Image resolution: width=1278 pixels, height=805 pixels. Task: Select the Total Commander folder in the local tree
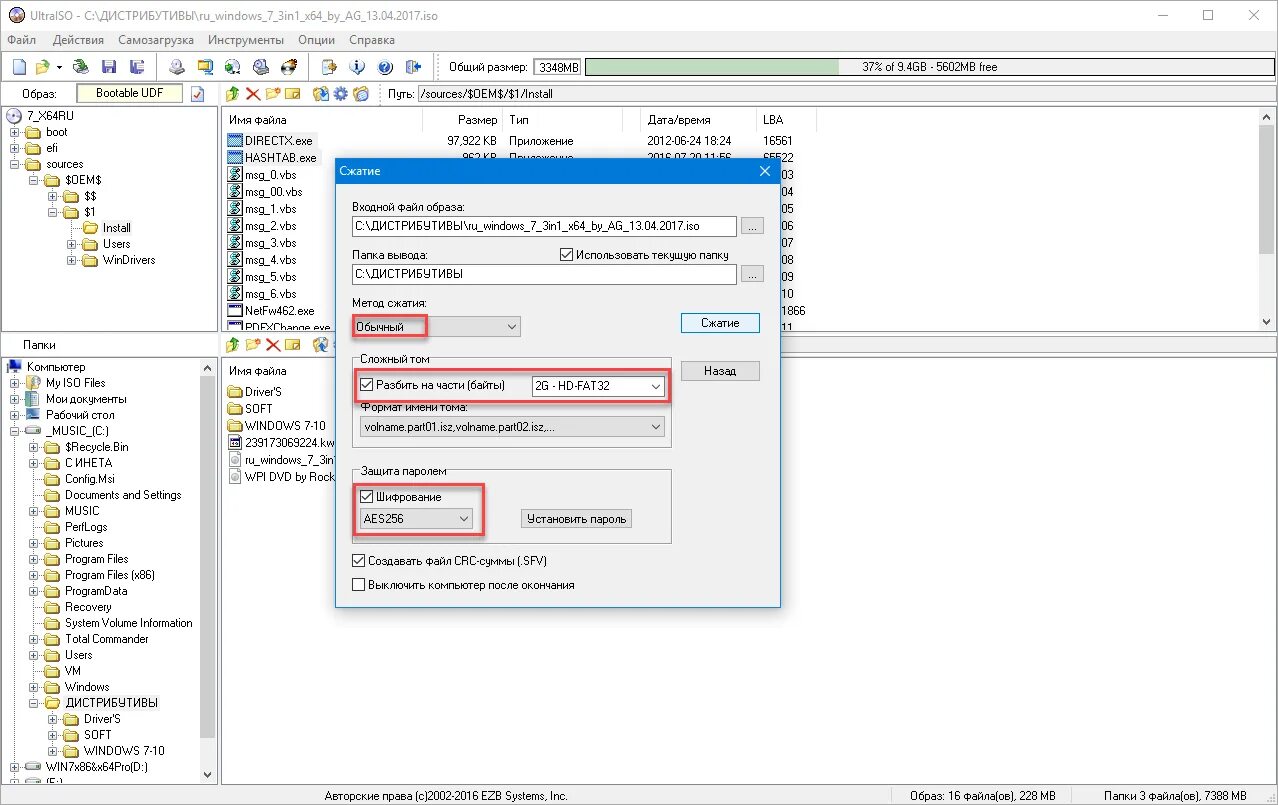(106, 639)
